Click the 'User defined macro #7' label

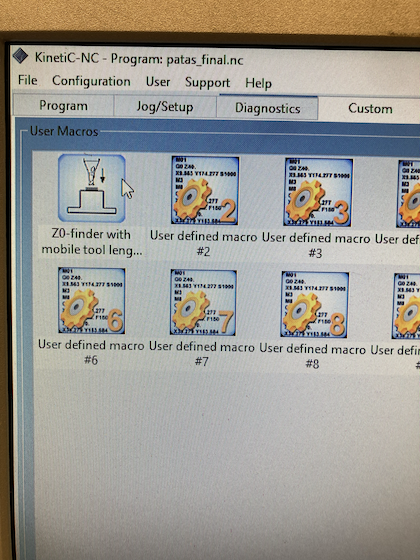[202, 354]
